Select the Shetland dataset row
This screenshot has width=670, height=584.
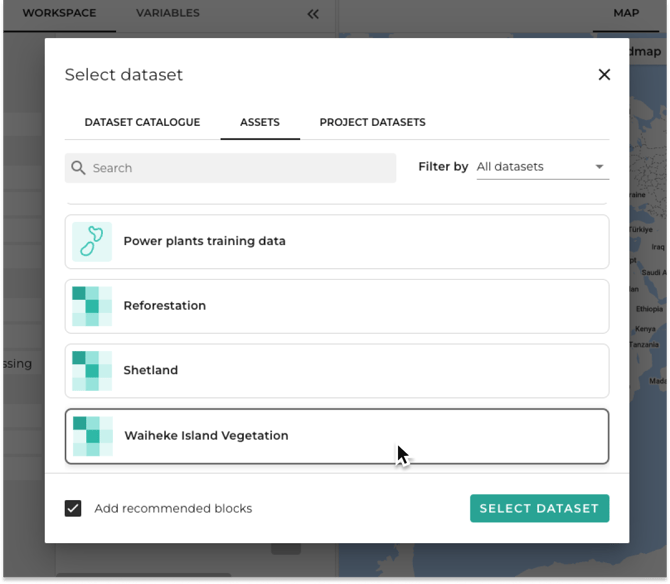coord(337,370)
